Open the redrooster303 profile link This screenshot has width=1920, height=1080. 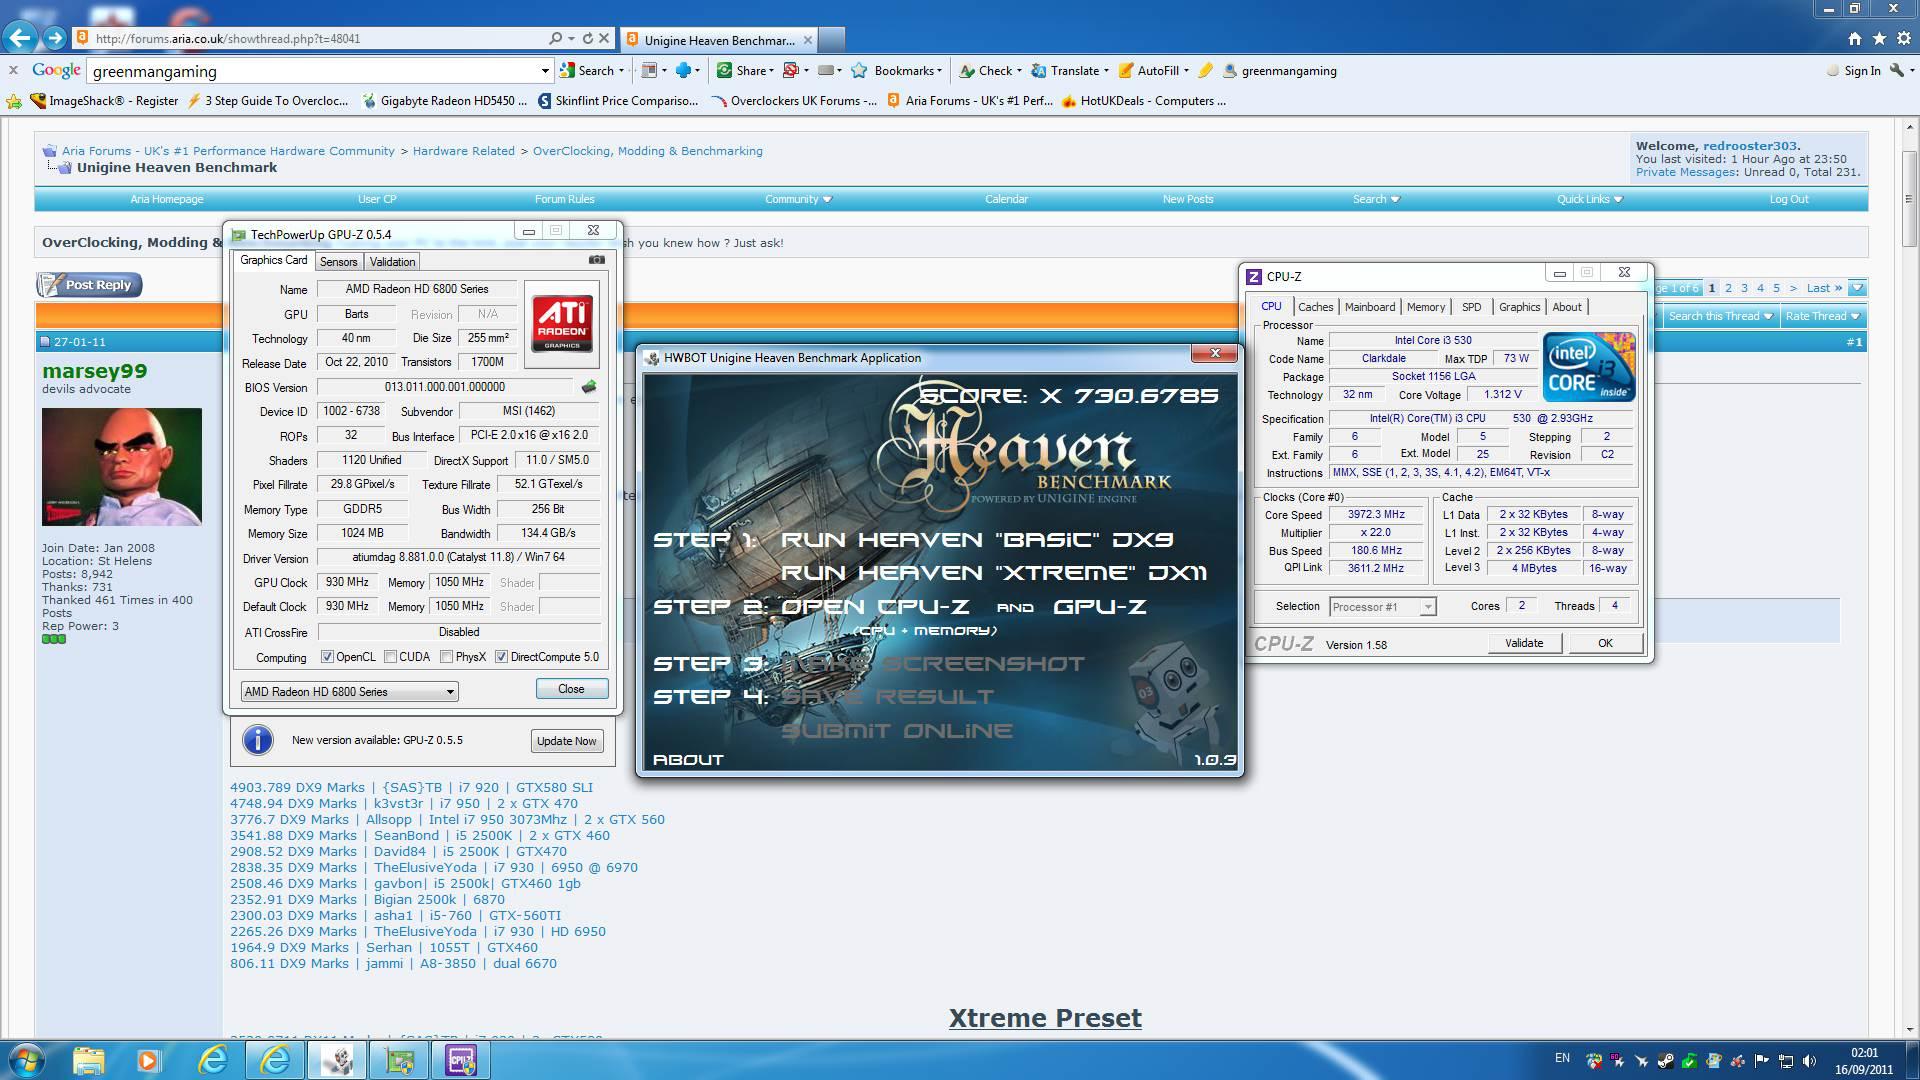click(x=1750, y=146)
